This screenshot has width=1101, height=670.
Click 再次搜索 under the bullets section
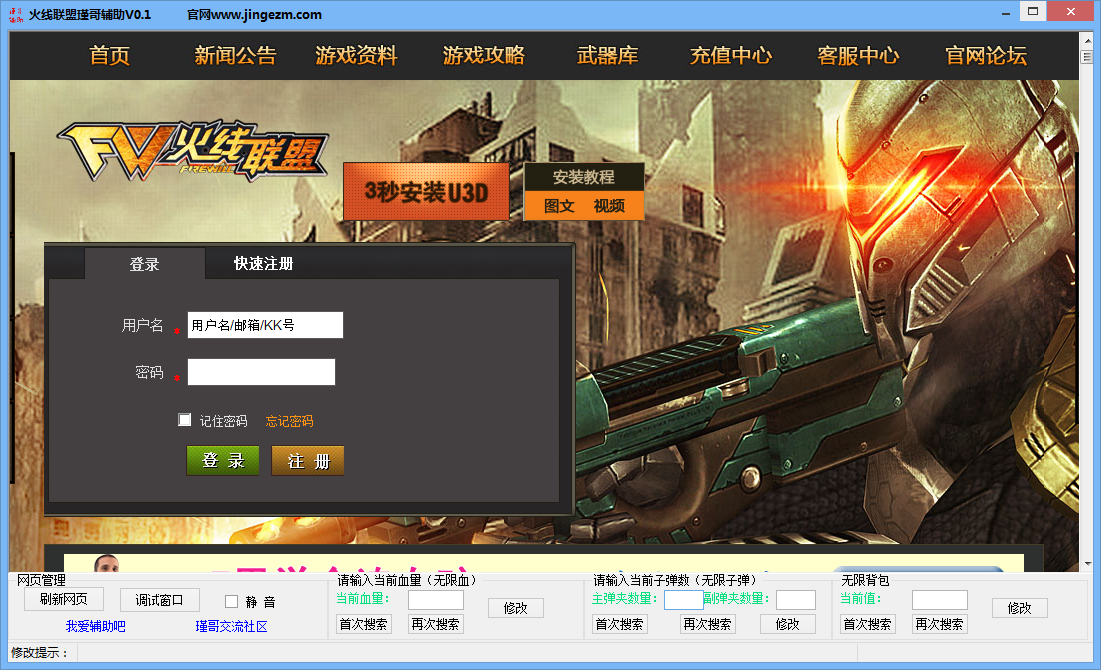coord(708,624)
